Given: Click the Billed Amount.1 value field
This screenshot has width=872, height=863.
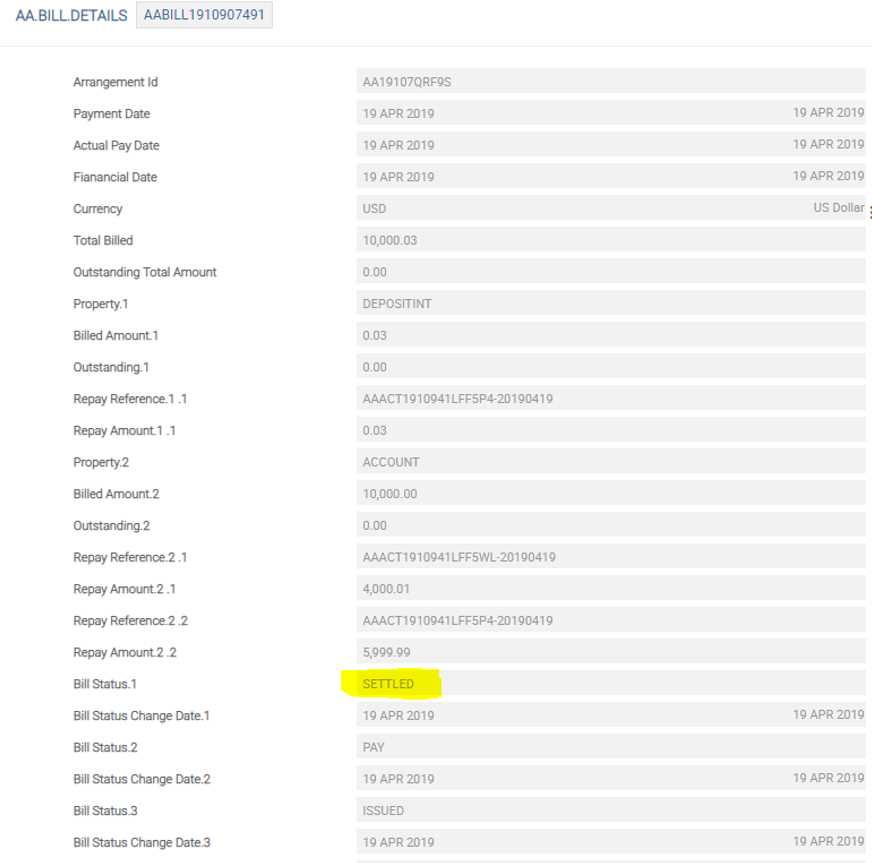Looking at the screenshot, I should [610, 336].
